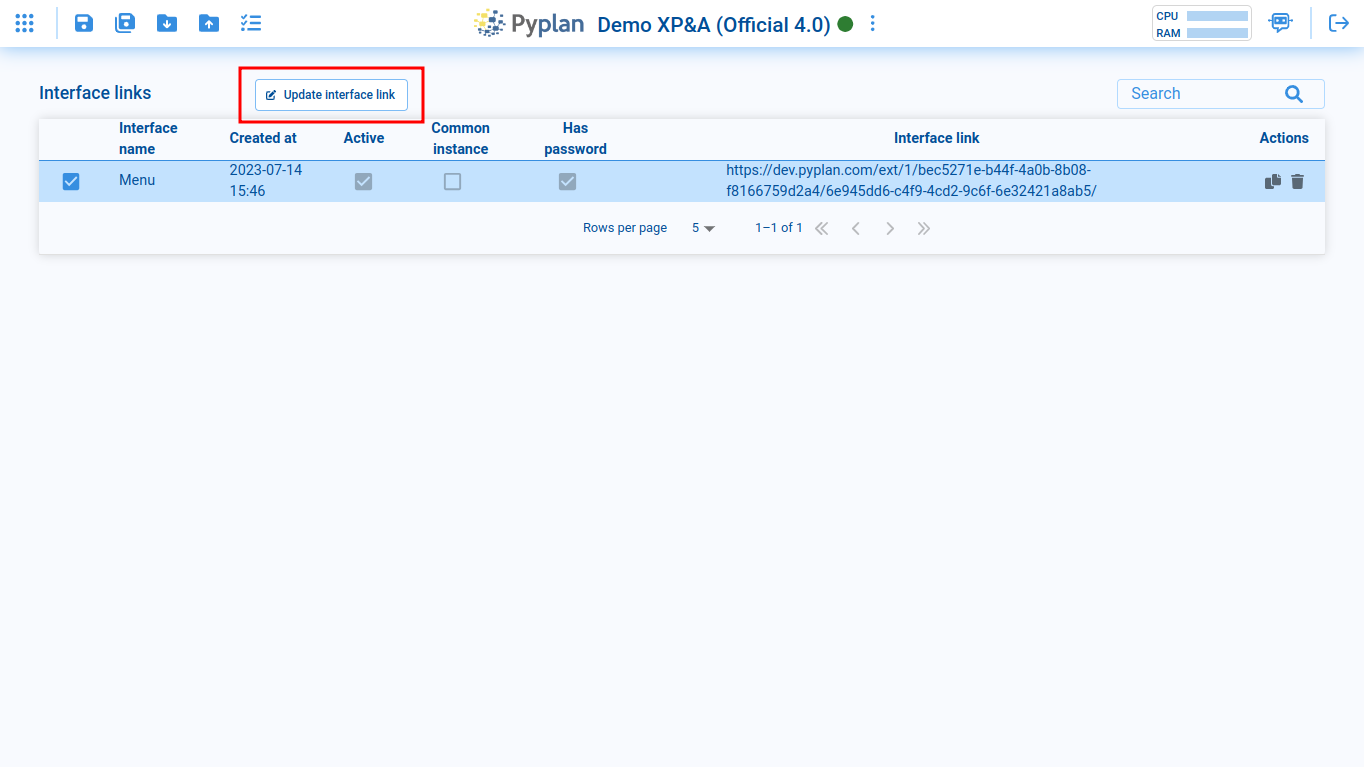
Task: Click the Save As icon
Action: pos(125,23)
